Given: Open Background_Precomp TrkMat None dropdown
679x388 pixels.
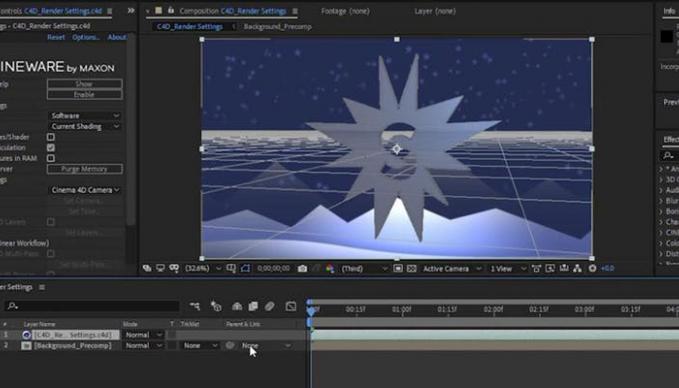Looking at the screenshot, I should [200, 346].
